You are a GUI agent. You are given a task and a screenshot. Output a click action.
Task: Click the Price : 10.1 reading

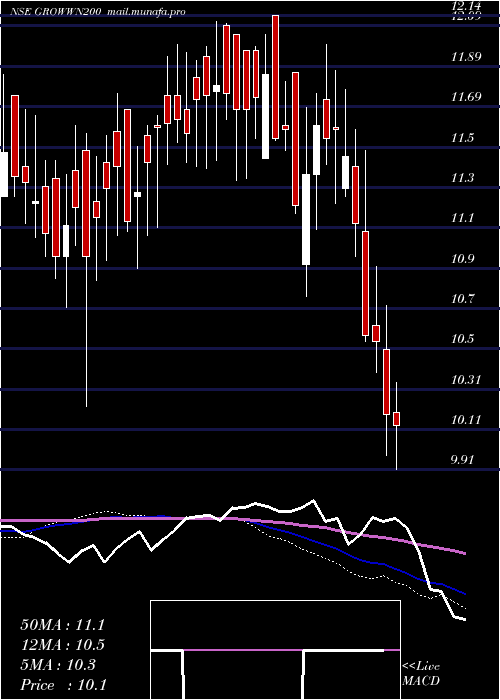pyautogui.click(x=62, y=685)
